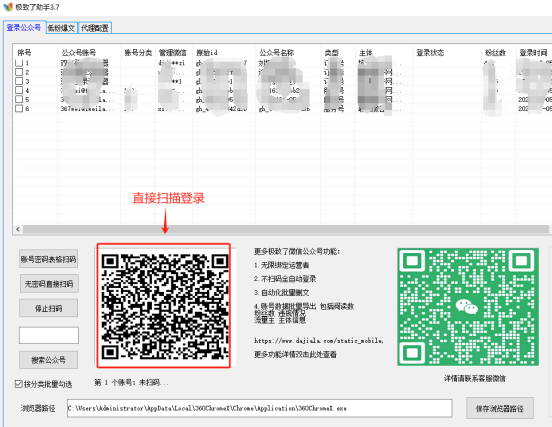Click the 原始id column header

(x=207, y=53)
